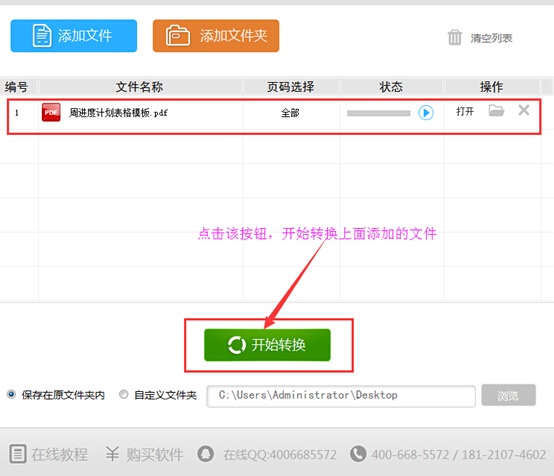
Task: Click the 添加文件夹 button
Action: [x=216, y=36]
